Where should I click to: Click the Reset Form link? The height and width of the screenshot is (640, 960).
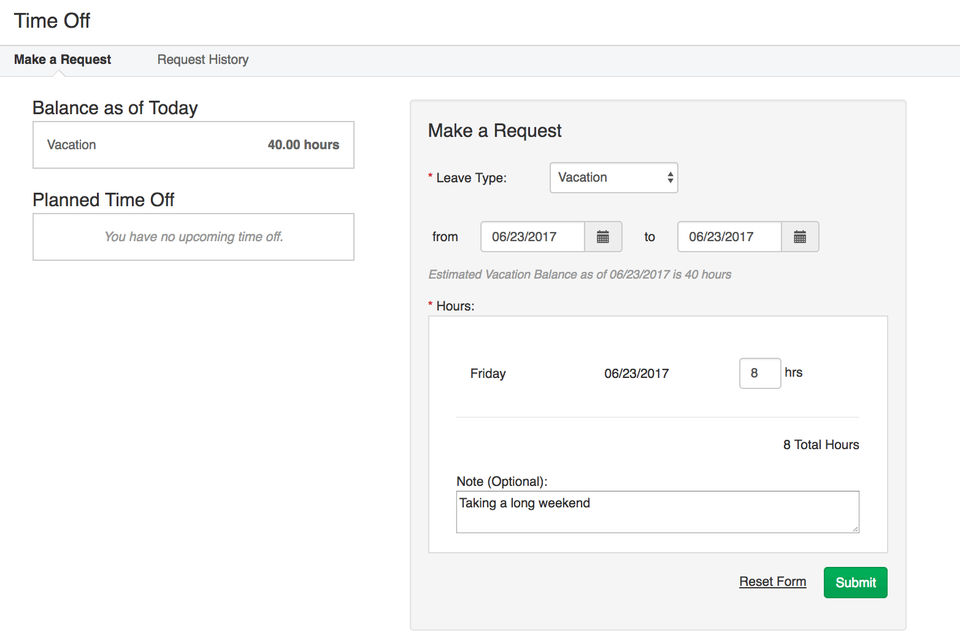(x=772, y=582)
